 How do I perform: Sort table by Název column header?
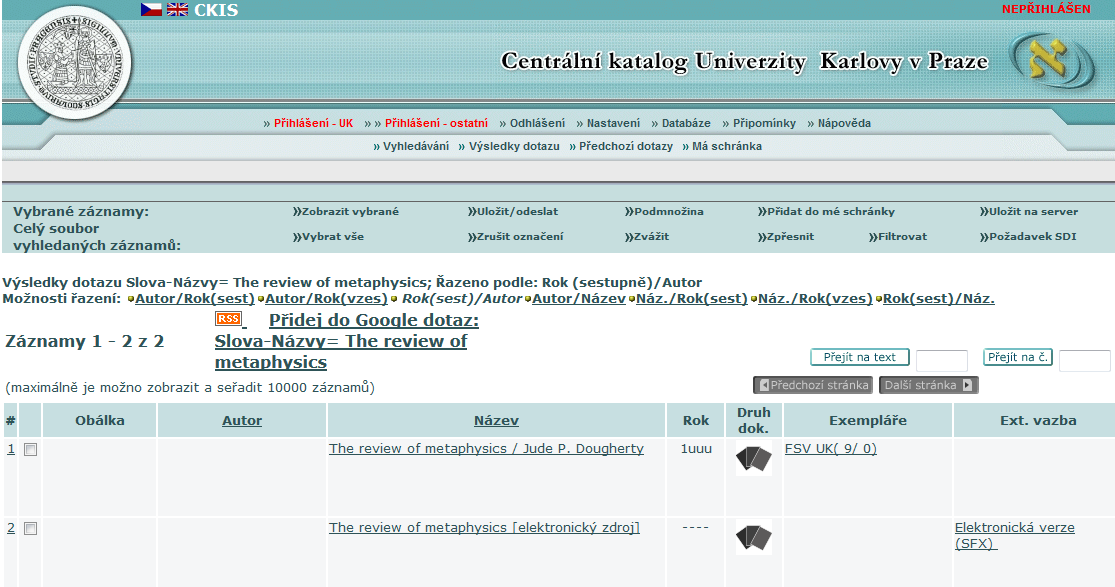pos(496,421)
